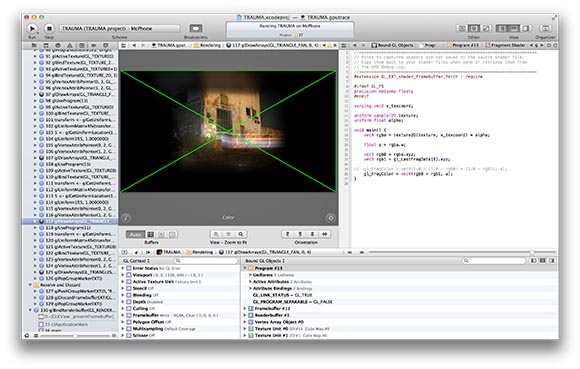Expand the Viewport state row
This screenshot has height=369, width=580.
click(x=123, y=275)
